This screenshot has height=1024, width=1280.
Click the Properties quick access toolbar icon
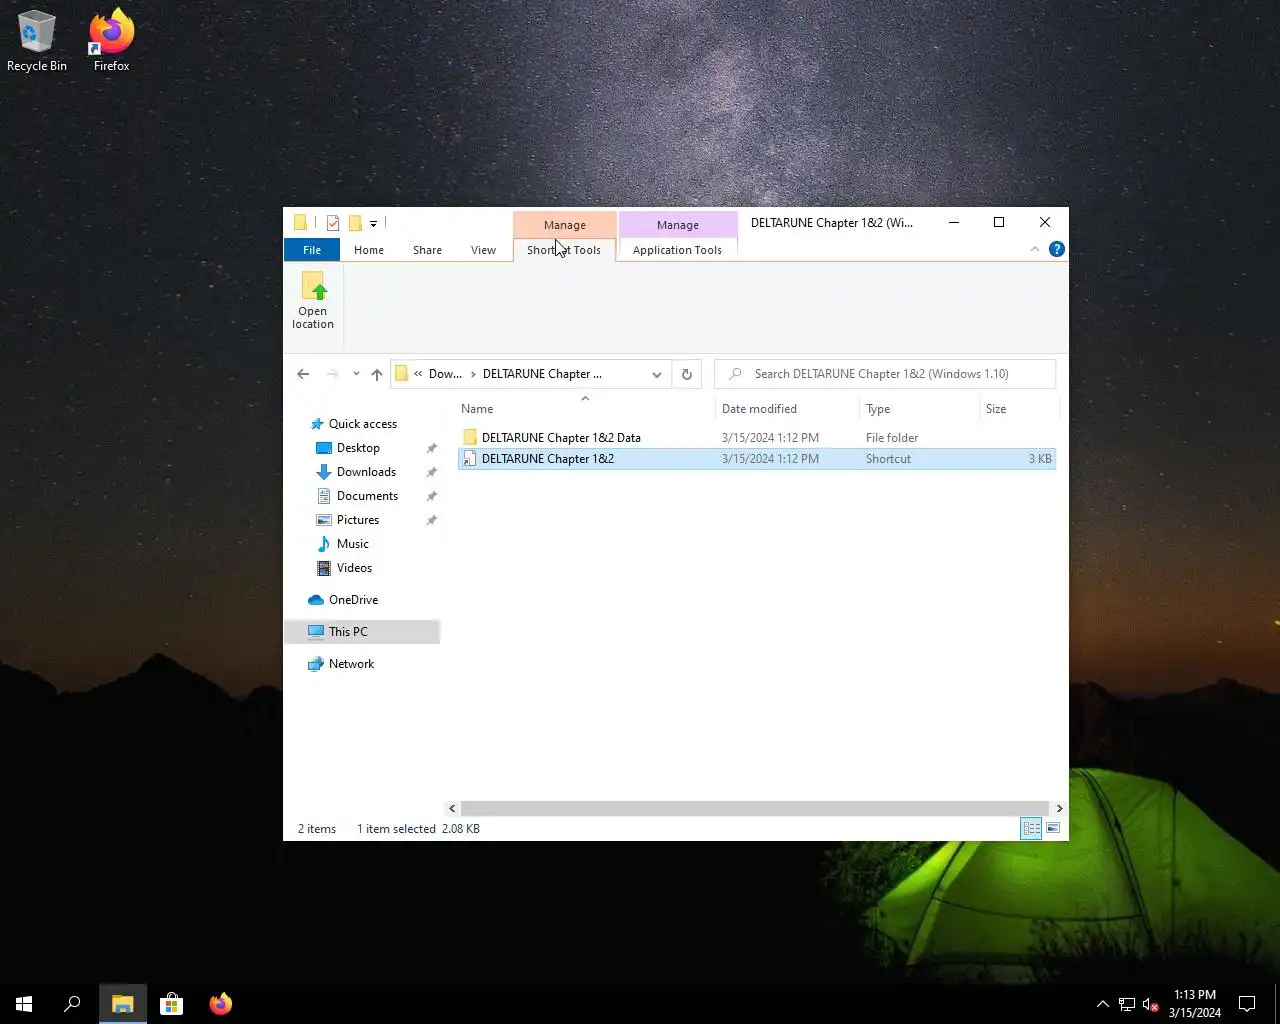[x=333, y=223]
